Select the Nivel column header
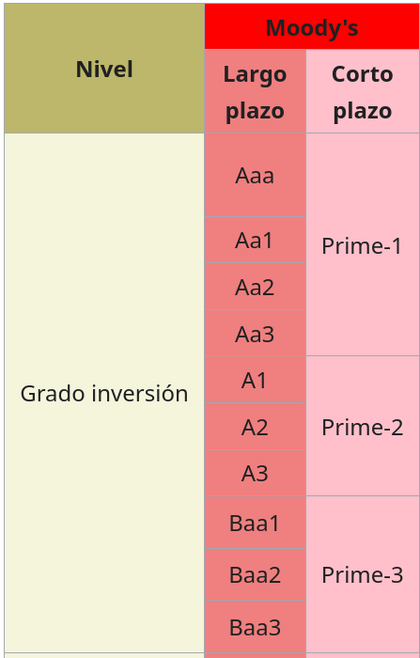420x658 pixels. tap(104, 68)
